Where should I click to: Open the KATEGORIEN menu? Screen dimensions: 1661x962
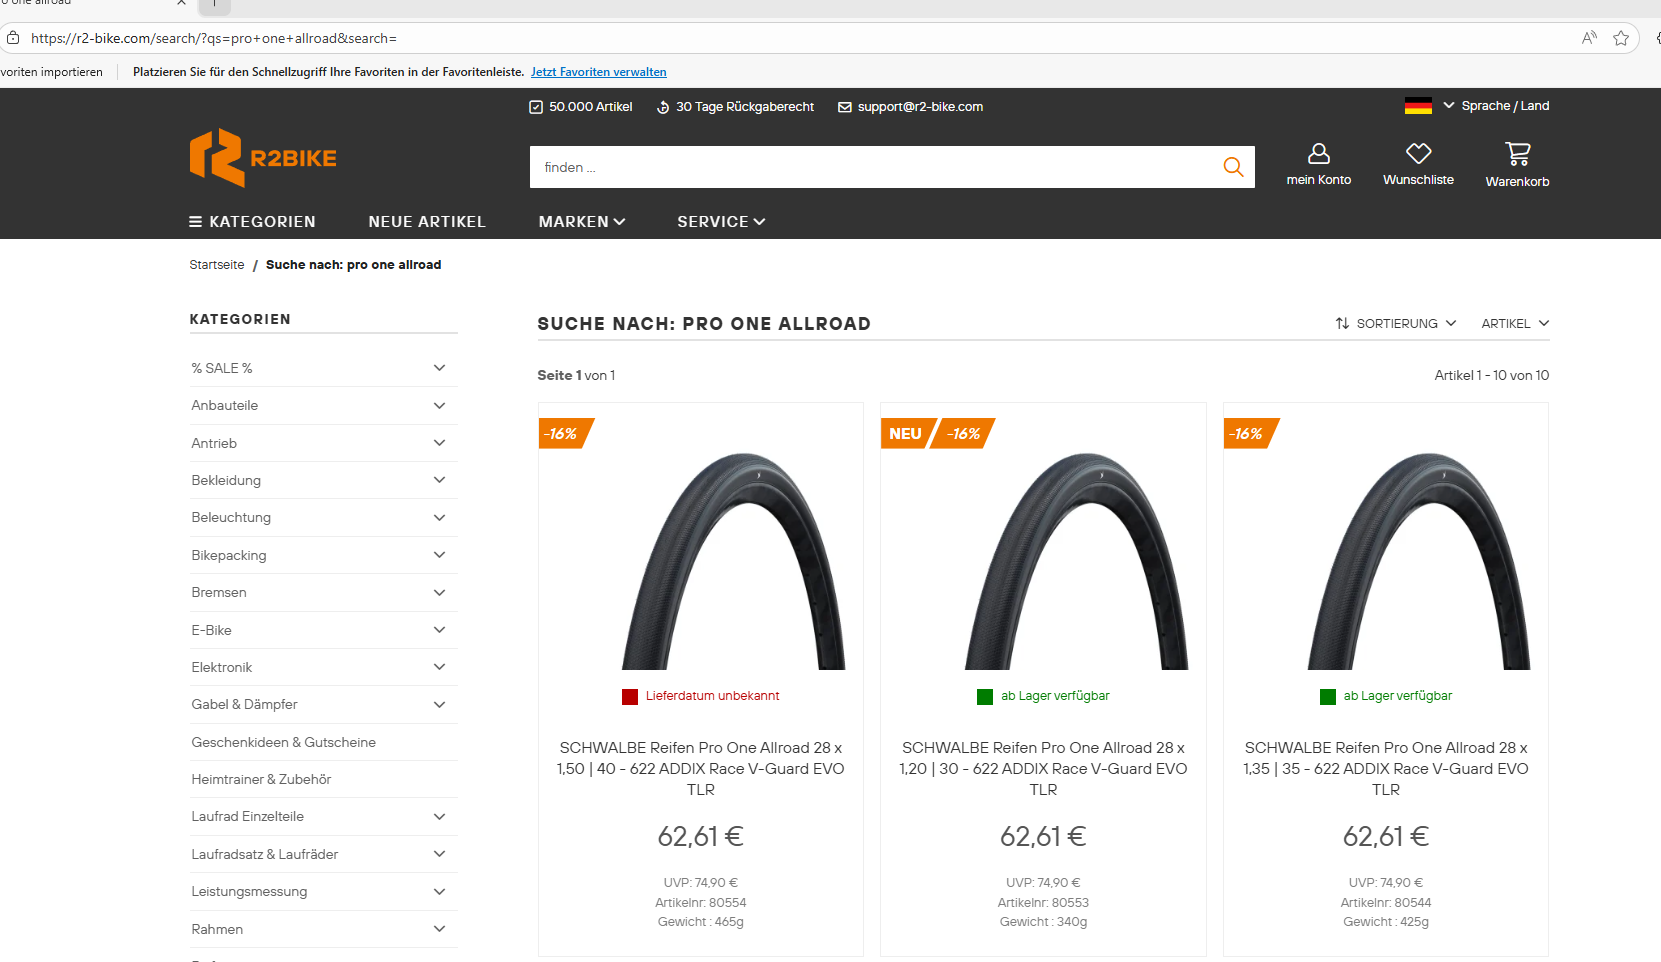click(252, 222)
